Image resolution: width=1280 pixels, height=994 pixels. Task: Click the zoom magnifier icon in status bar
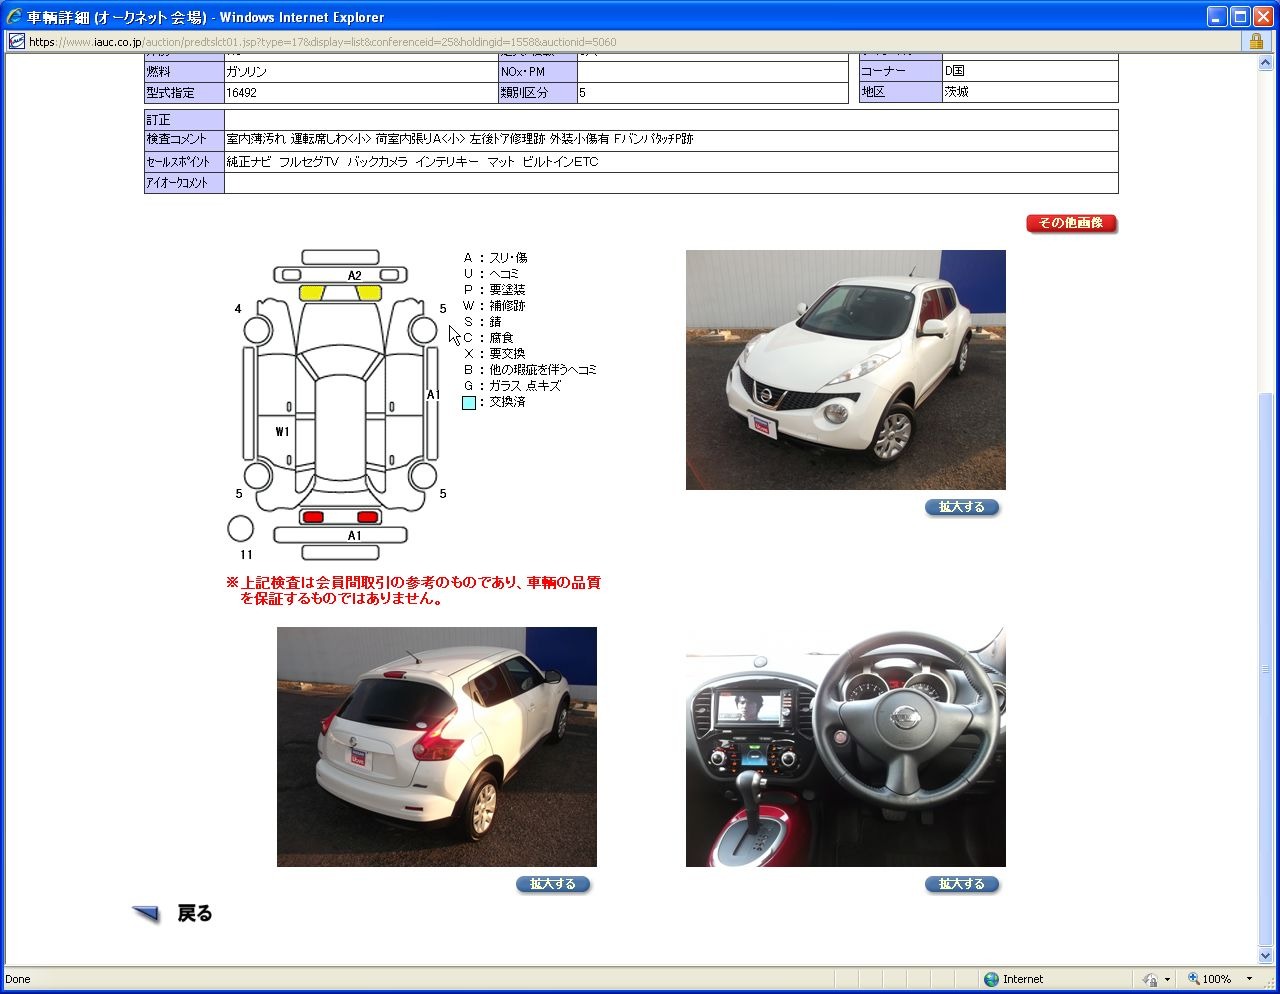1193,979
